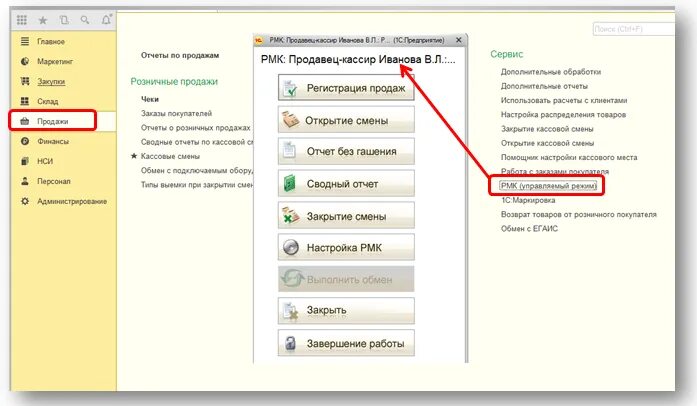The image size is (697, 406).
Task: Open the Закупки section
Action: [x=51, y=81]
